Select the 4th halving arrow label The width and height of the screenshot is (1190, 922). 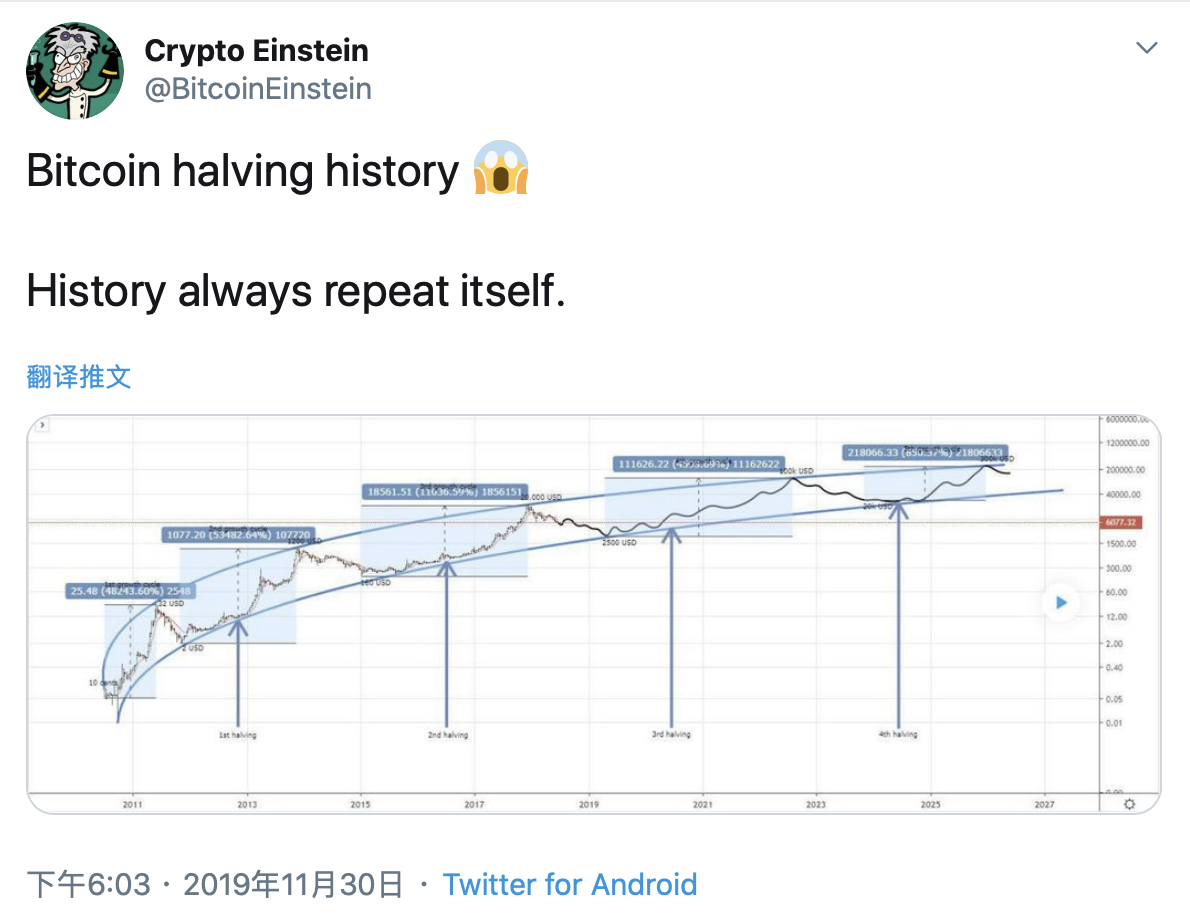coord(898,734)
